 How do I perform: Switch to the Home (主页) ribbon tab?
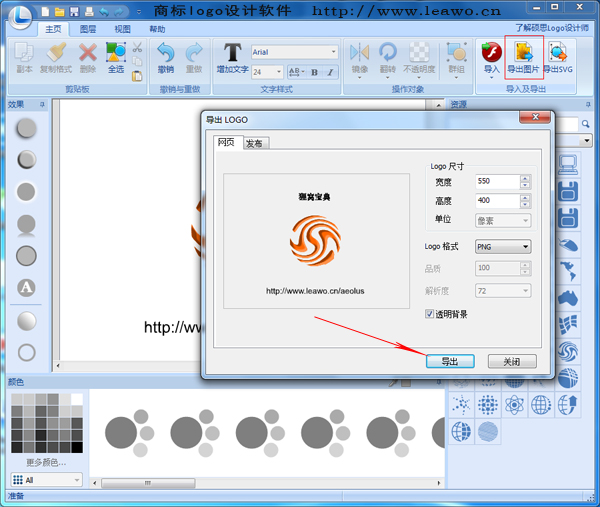pos(53,29)
